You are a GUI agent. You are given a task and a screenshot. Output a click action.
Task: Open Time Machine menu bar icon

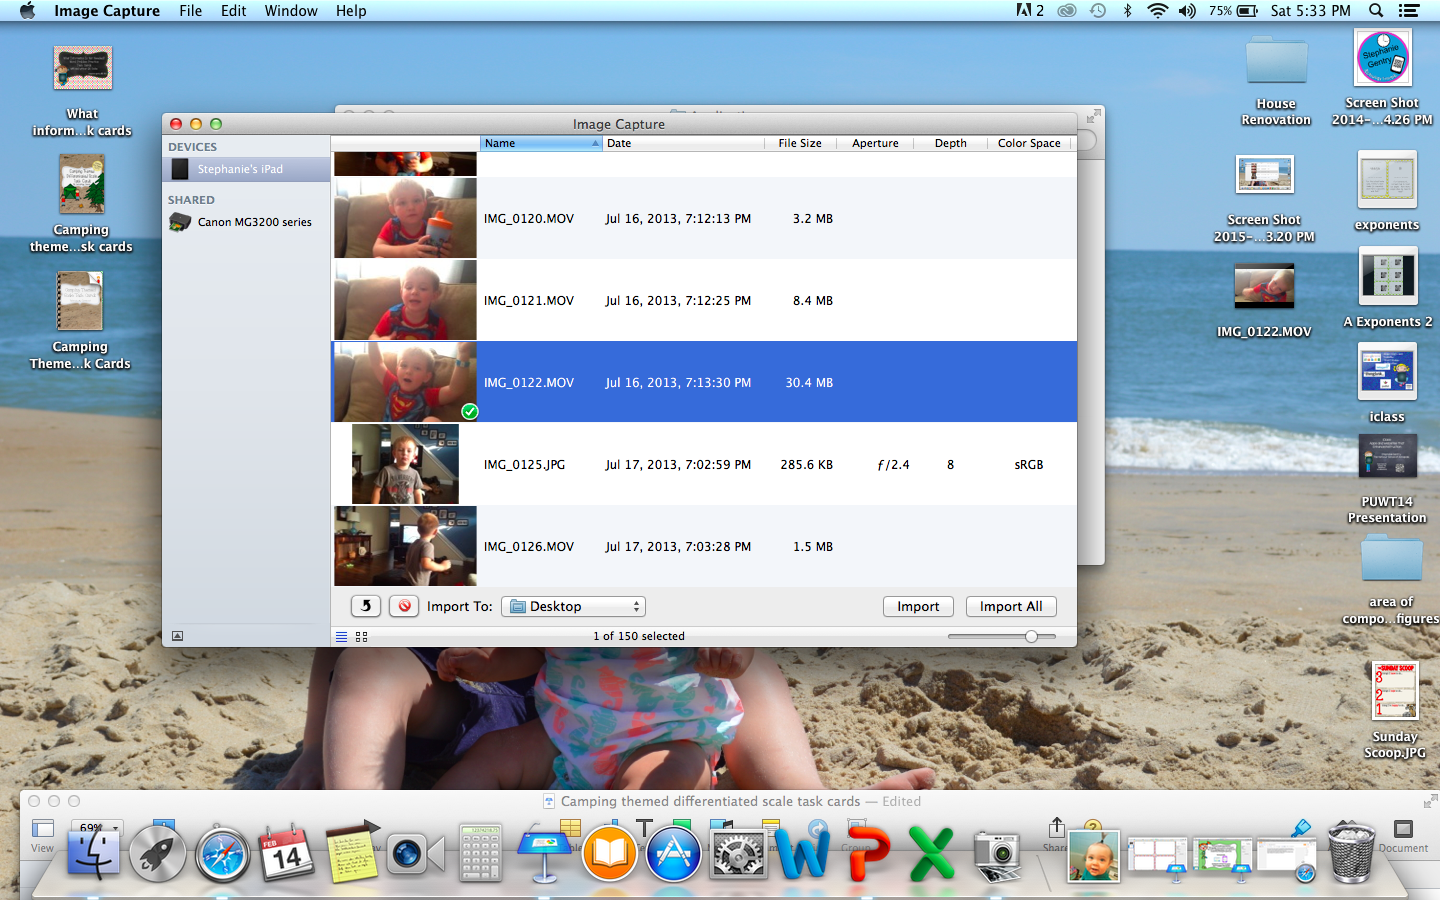point(1098,11)
